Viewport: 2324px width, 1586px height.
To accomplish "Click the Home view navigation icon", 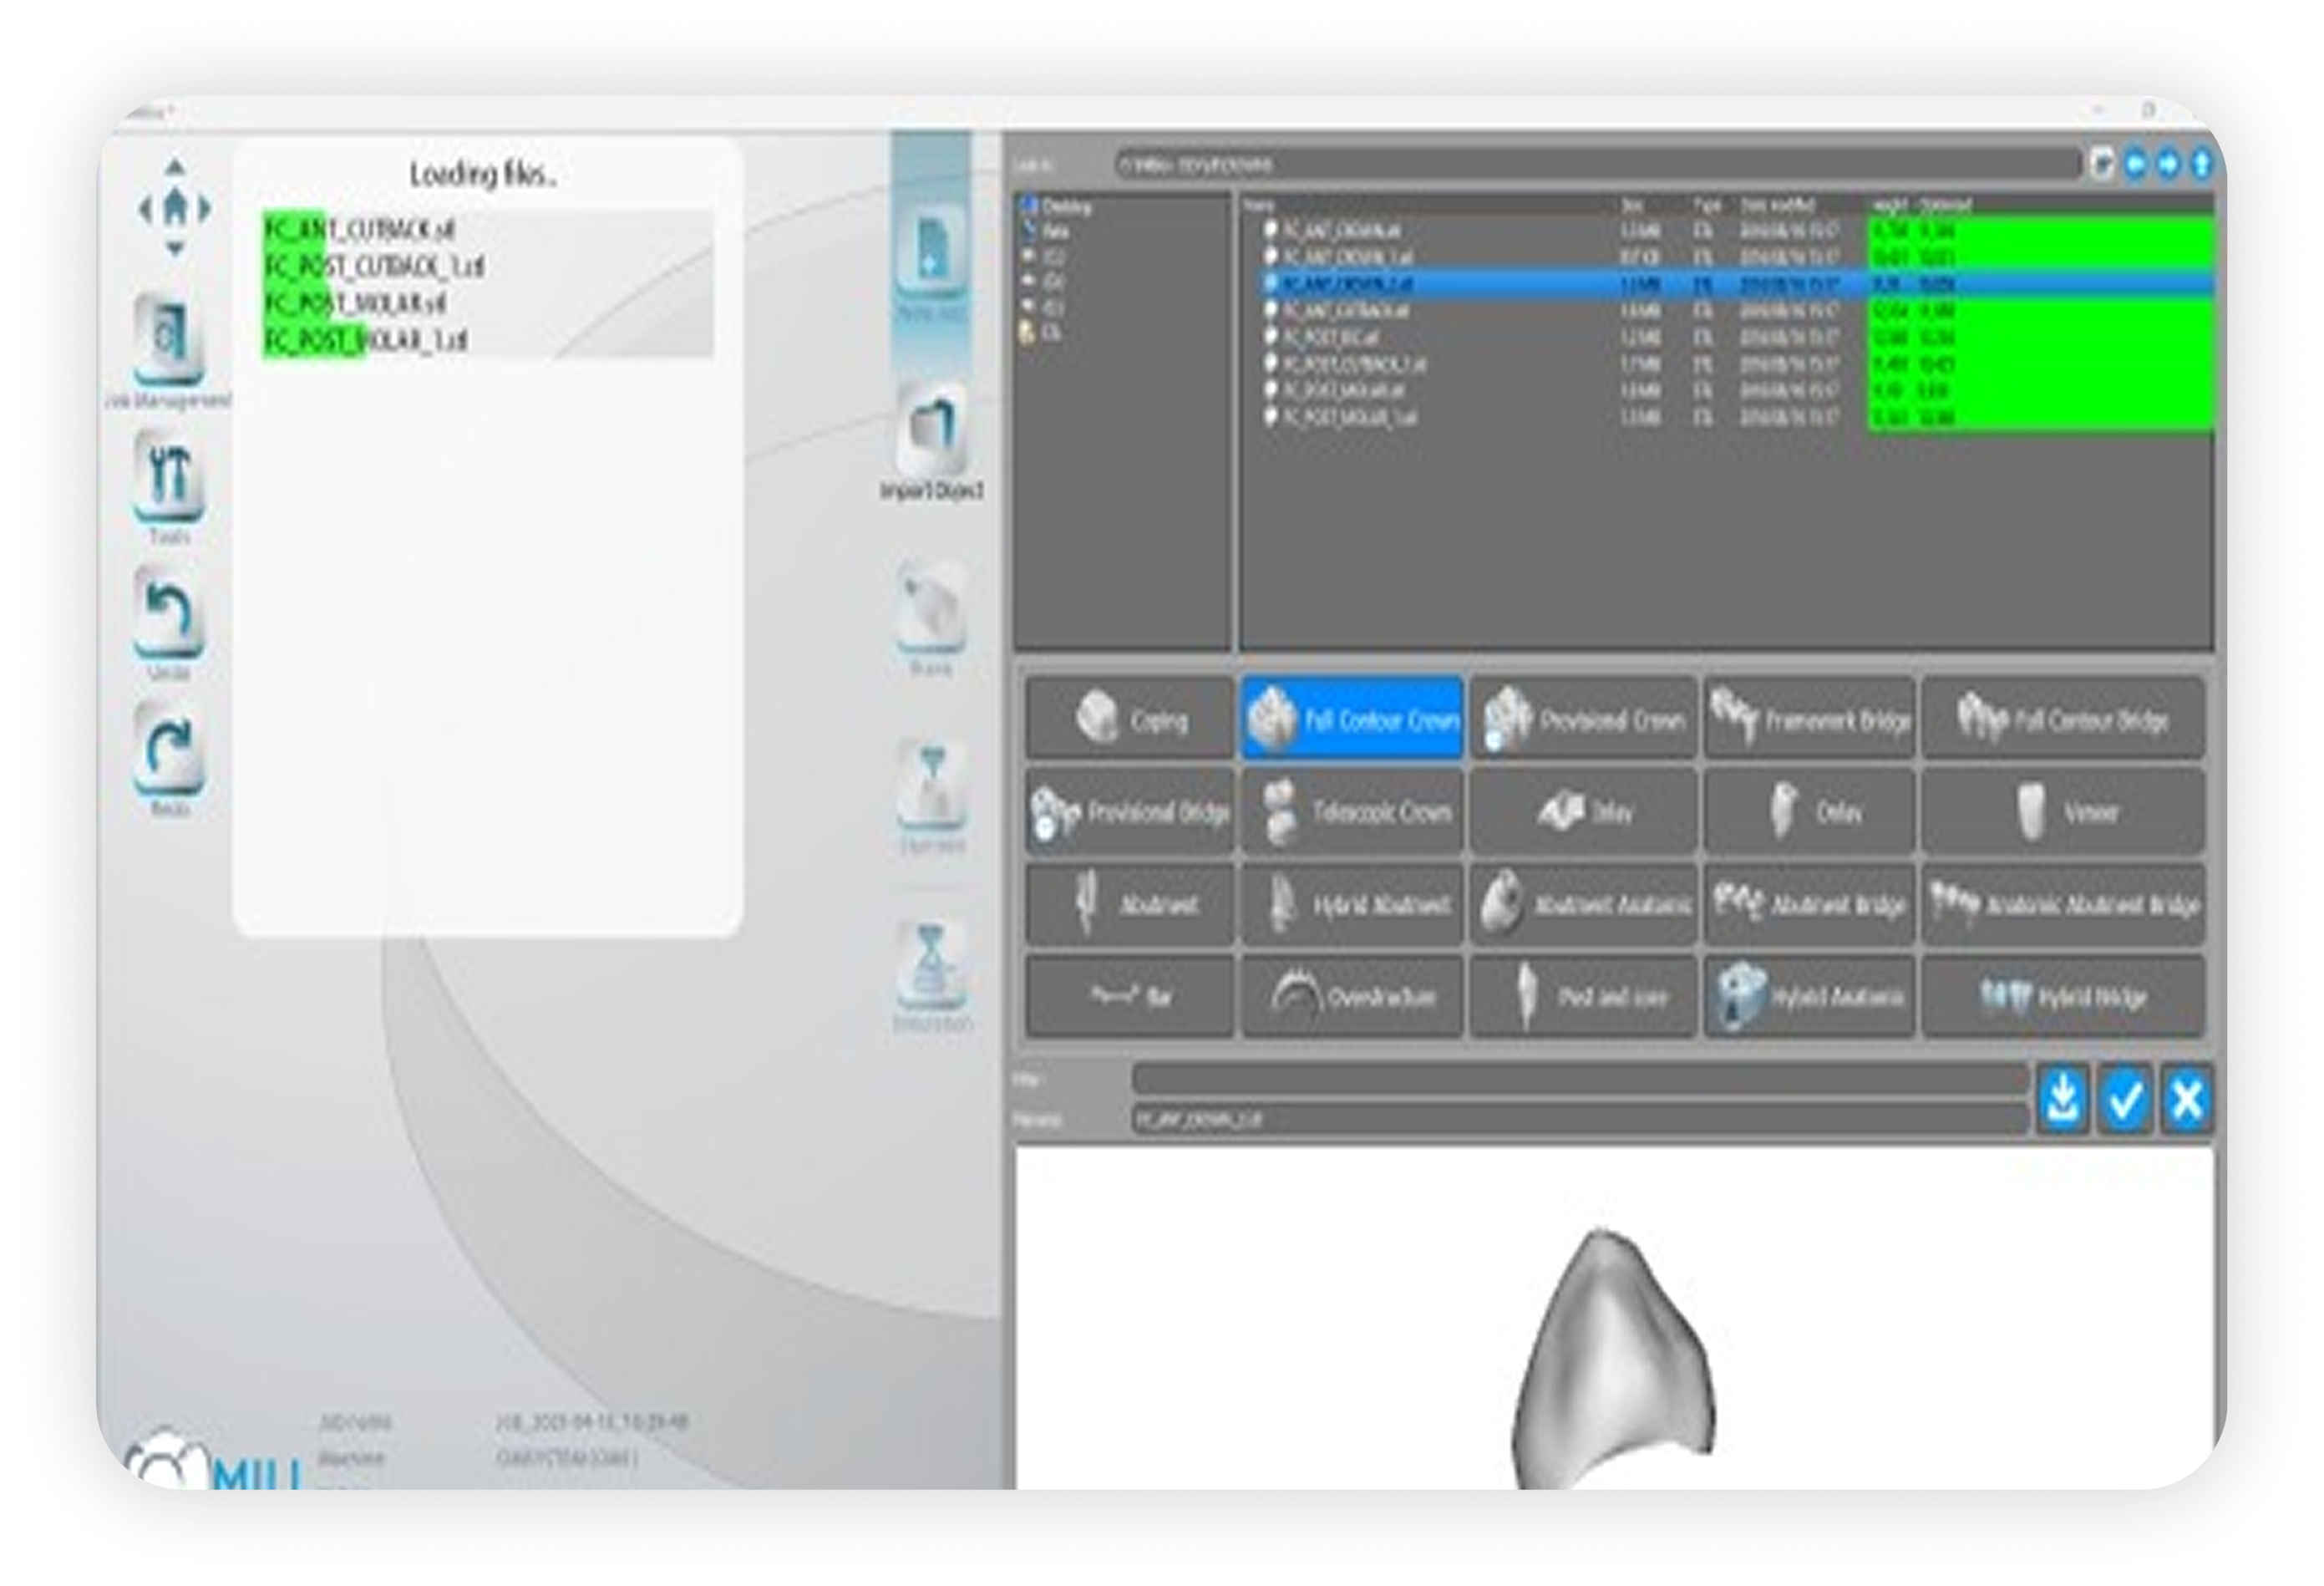I will pyautogui.click(x=175, y=208).
